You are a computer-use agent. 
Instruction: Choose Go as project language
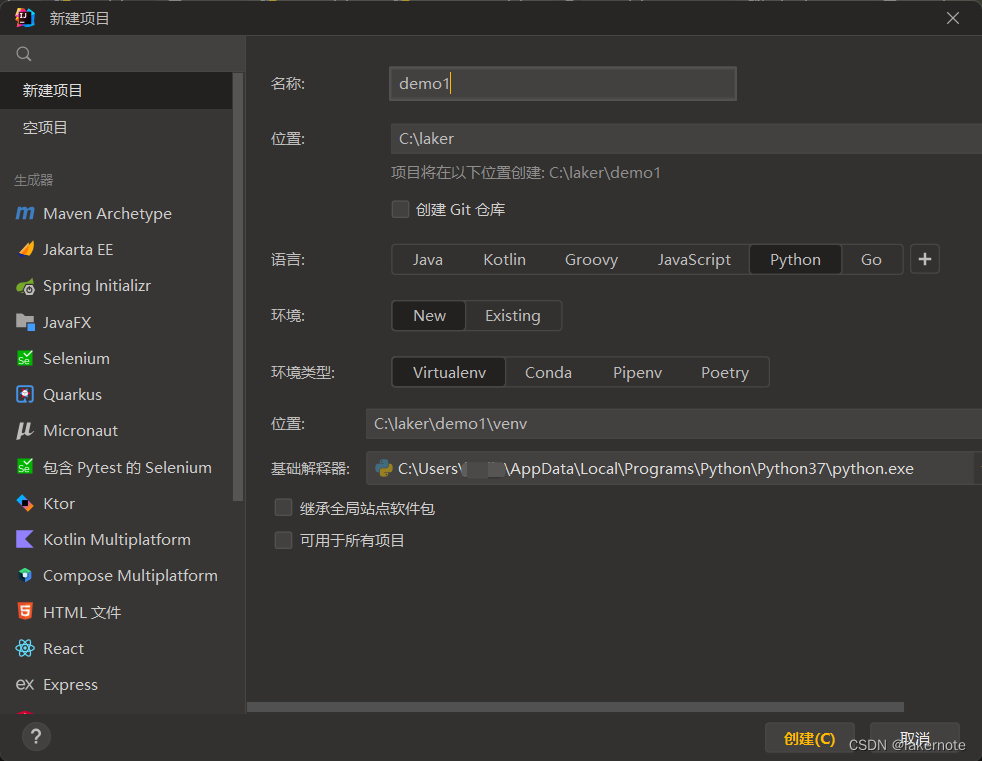click(871, 259)
